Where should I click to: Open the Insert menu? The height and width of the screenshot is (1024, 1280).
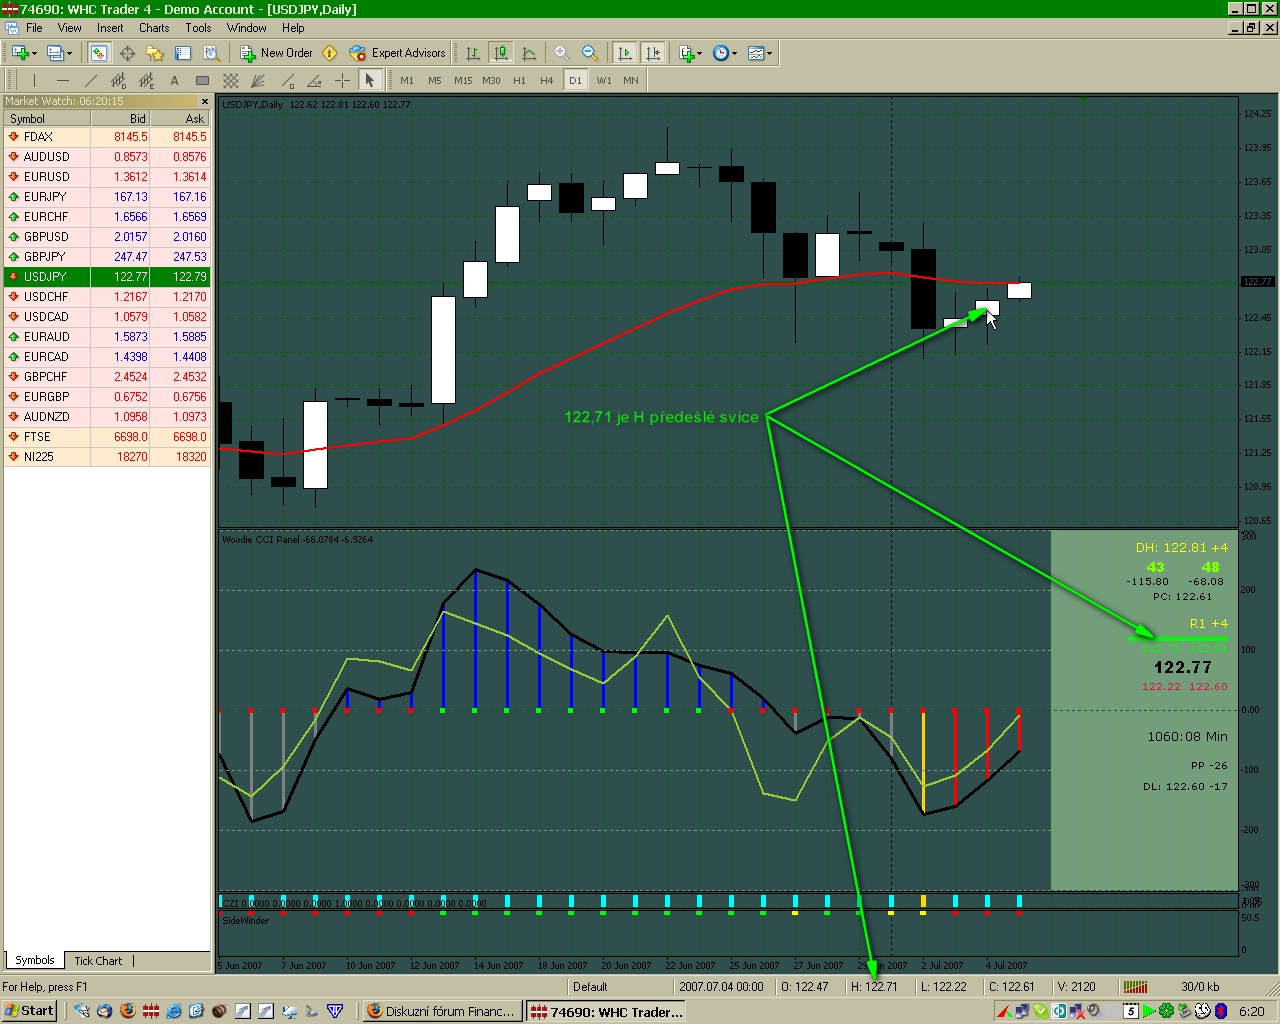click(110, 28)
